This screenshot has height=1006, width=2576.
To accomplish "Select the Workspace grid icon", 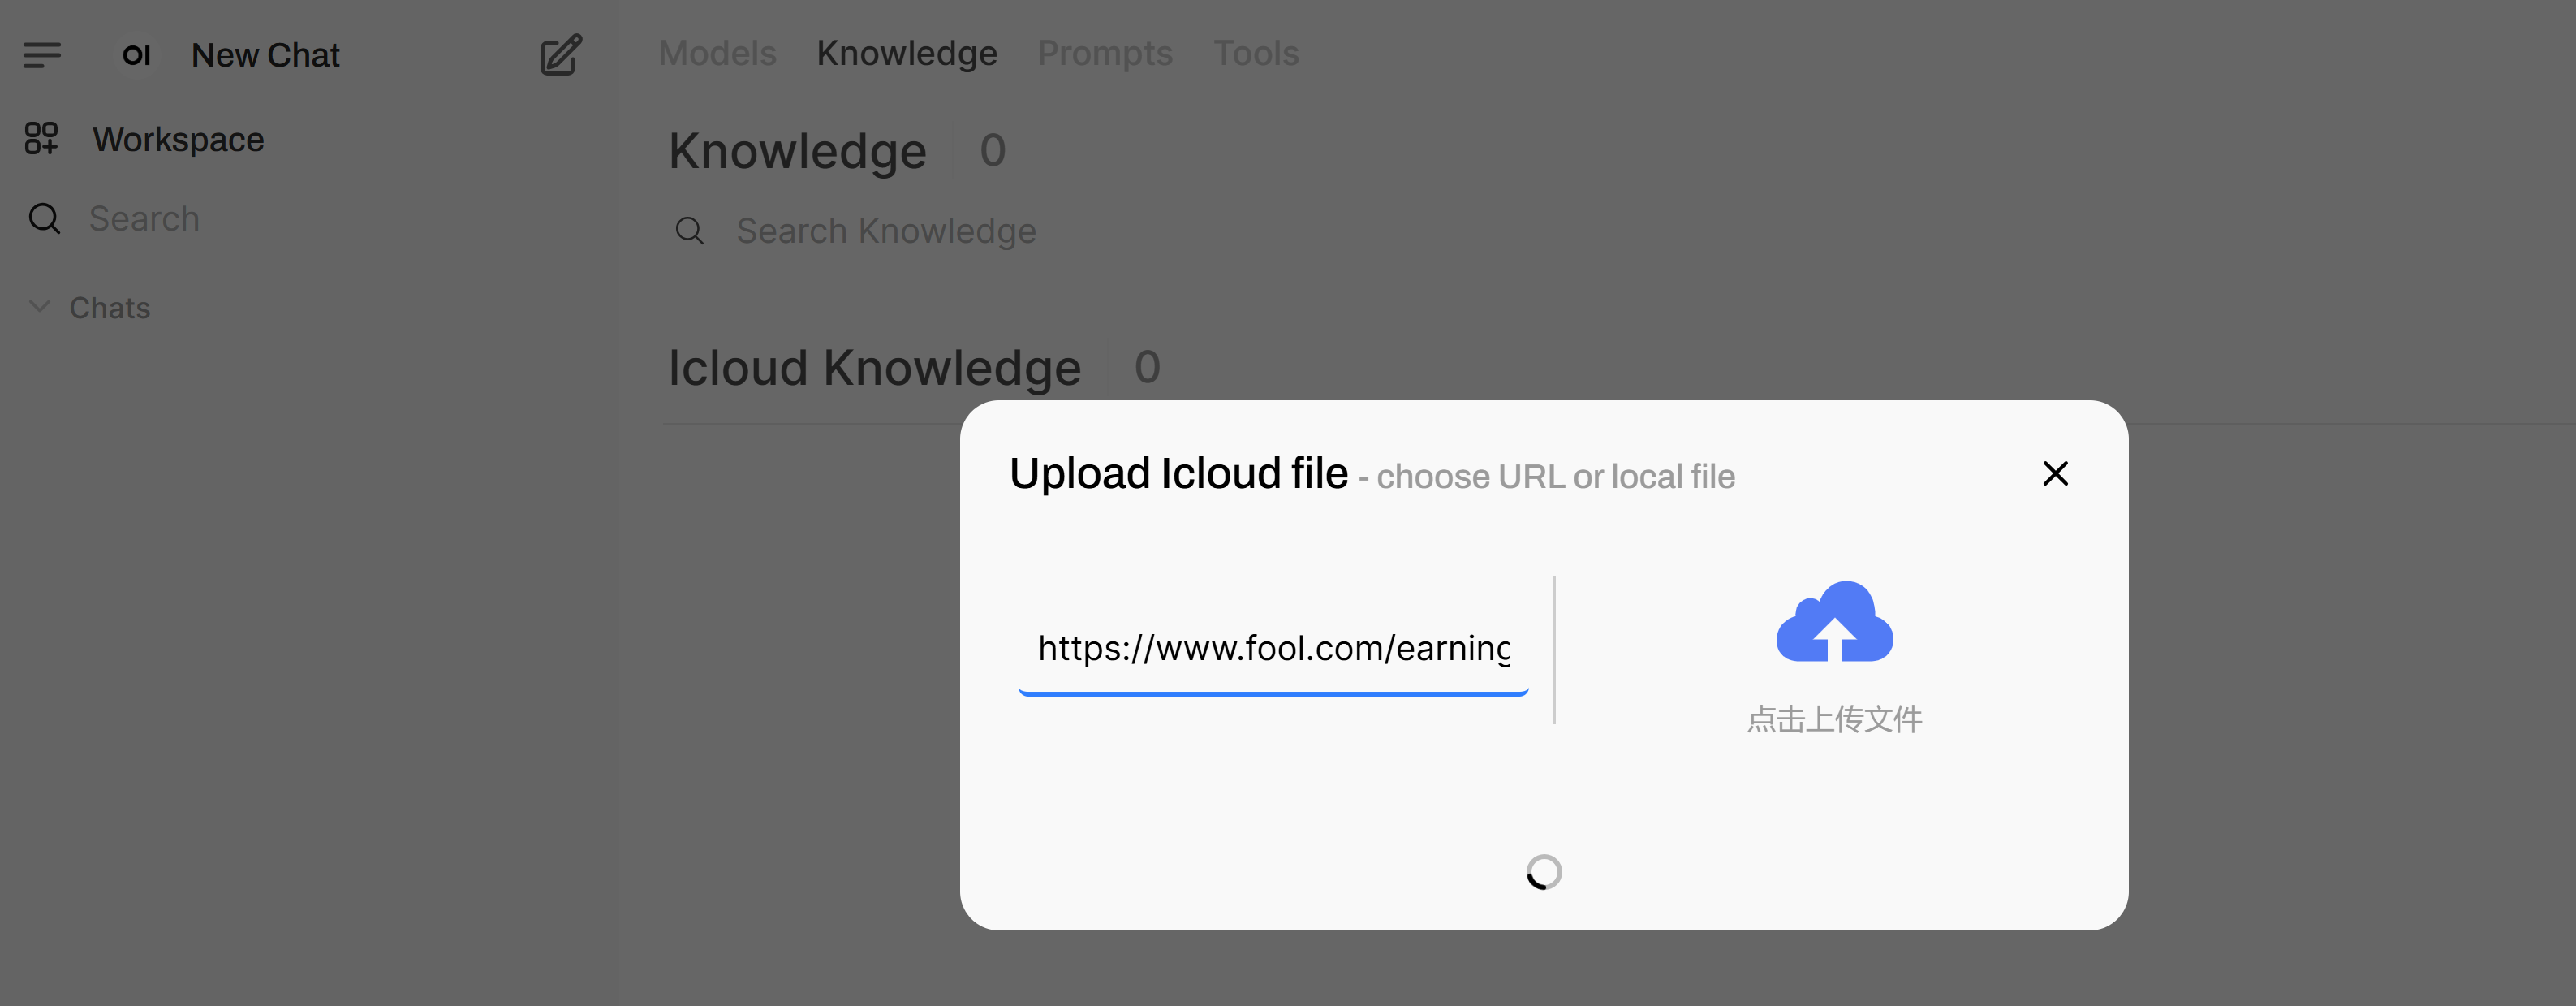I will 42,139.
